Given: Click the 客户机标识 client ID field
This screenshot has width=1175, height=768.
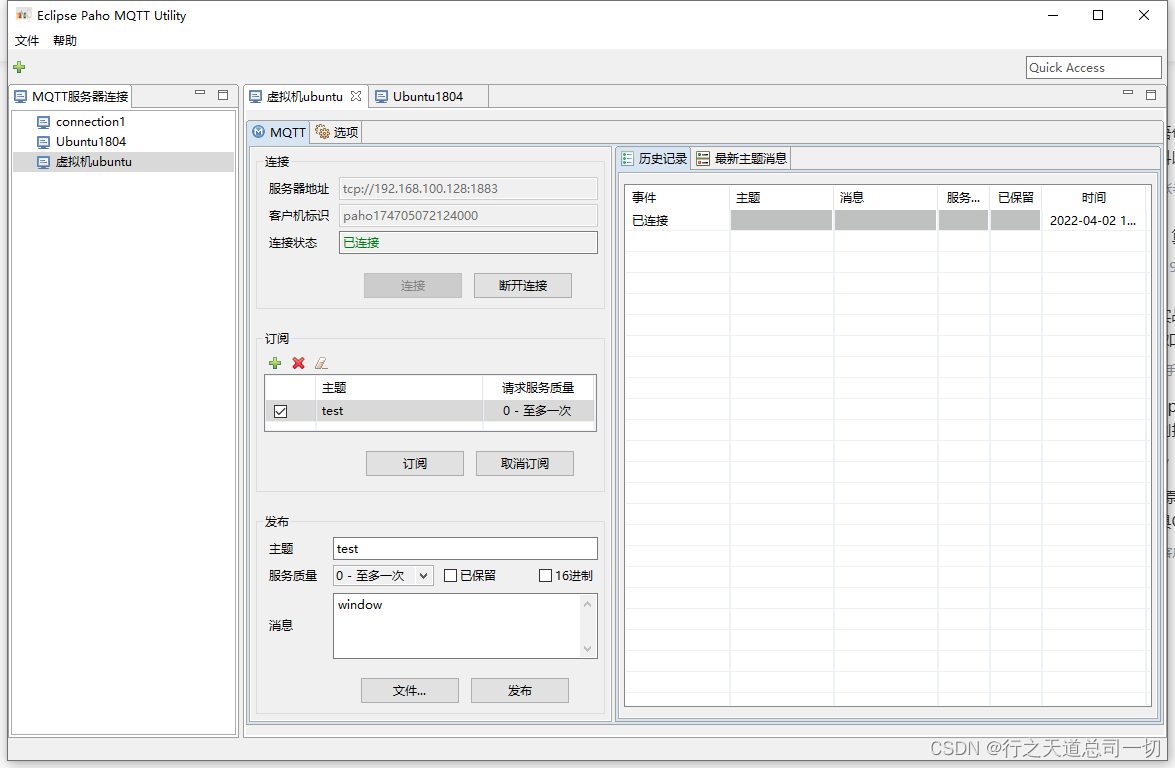Looking at the screenshot, I should [468, 216].
